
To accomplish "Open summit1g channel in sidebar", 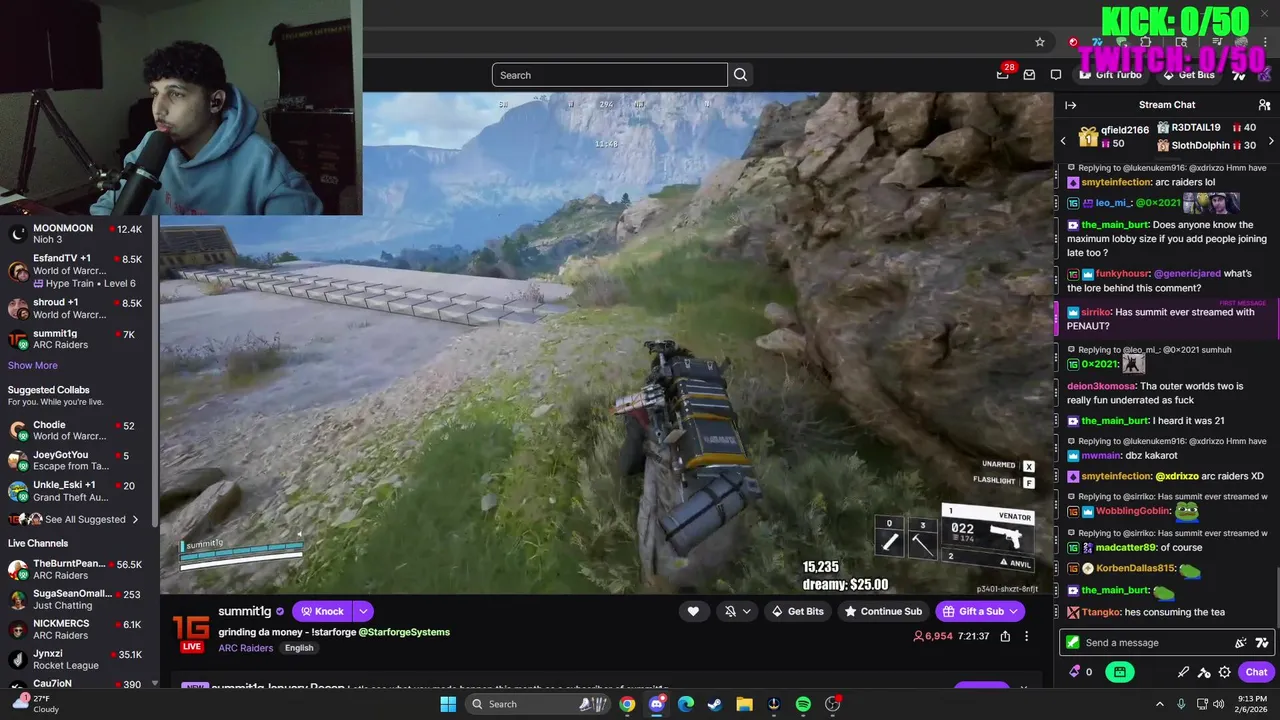I will tap(77, 339).
